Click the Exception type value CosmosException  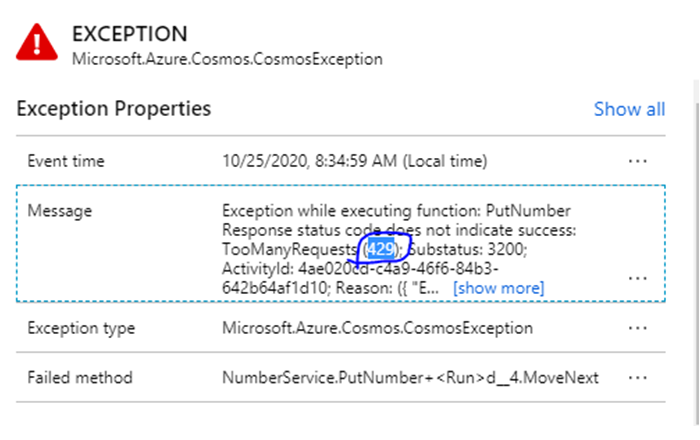378,328
